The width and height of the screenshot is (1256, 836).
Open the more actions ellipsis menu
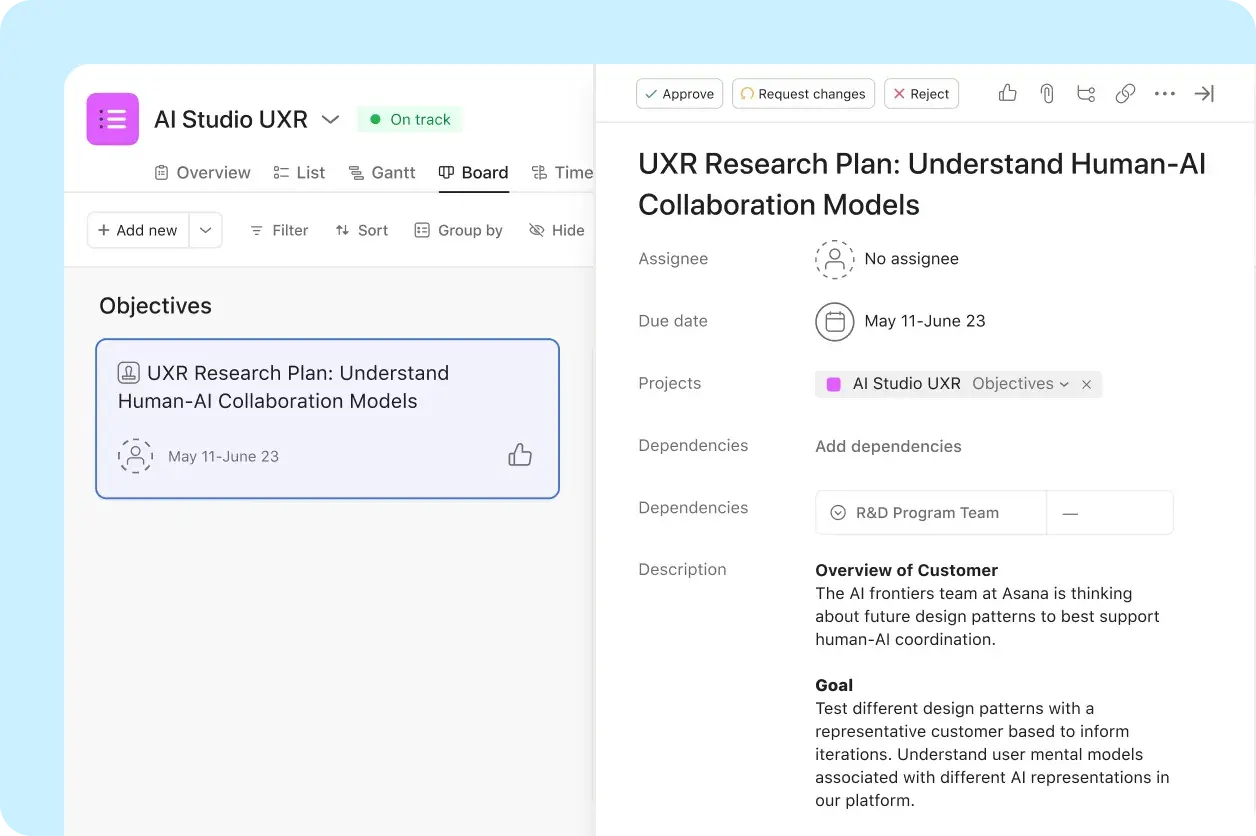(1165, 93)
